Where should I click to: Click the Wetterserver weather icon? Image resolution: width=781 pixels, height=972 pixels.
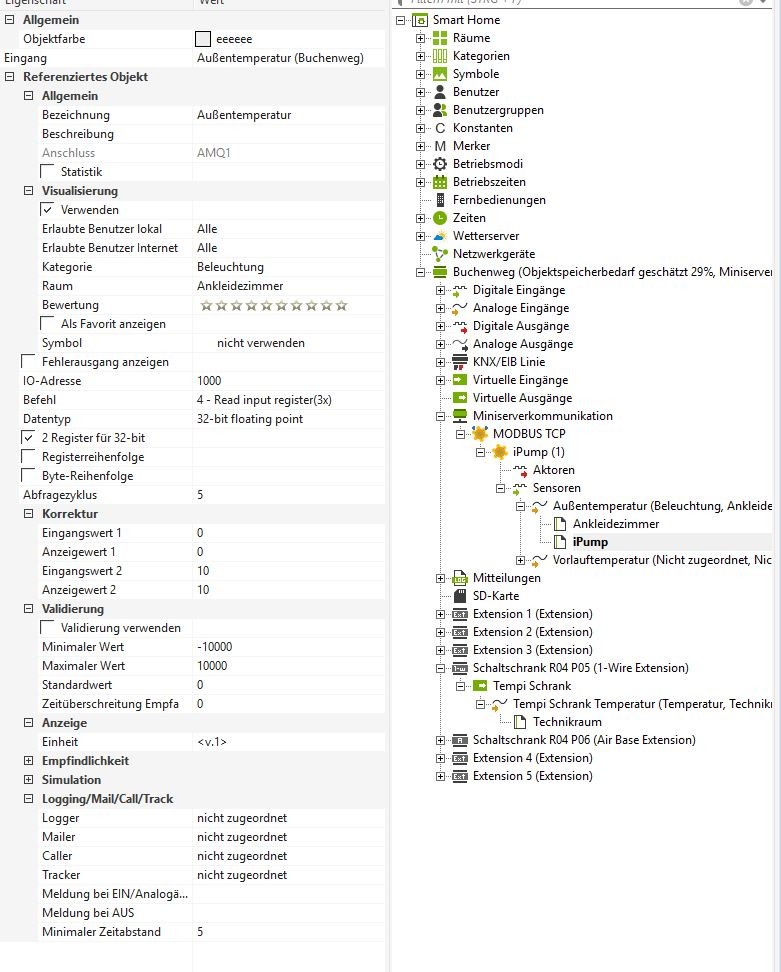pos(439,236)
